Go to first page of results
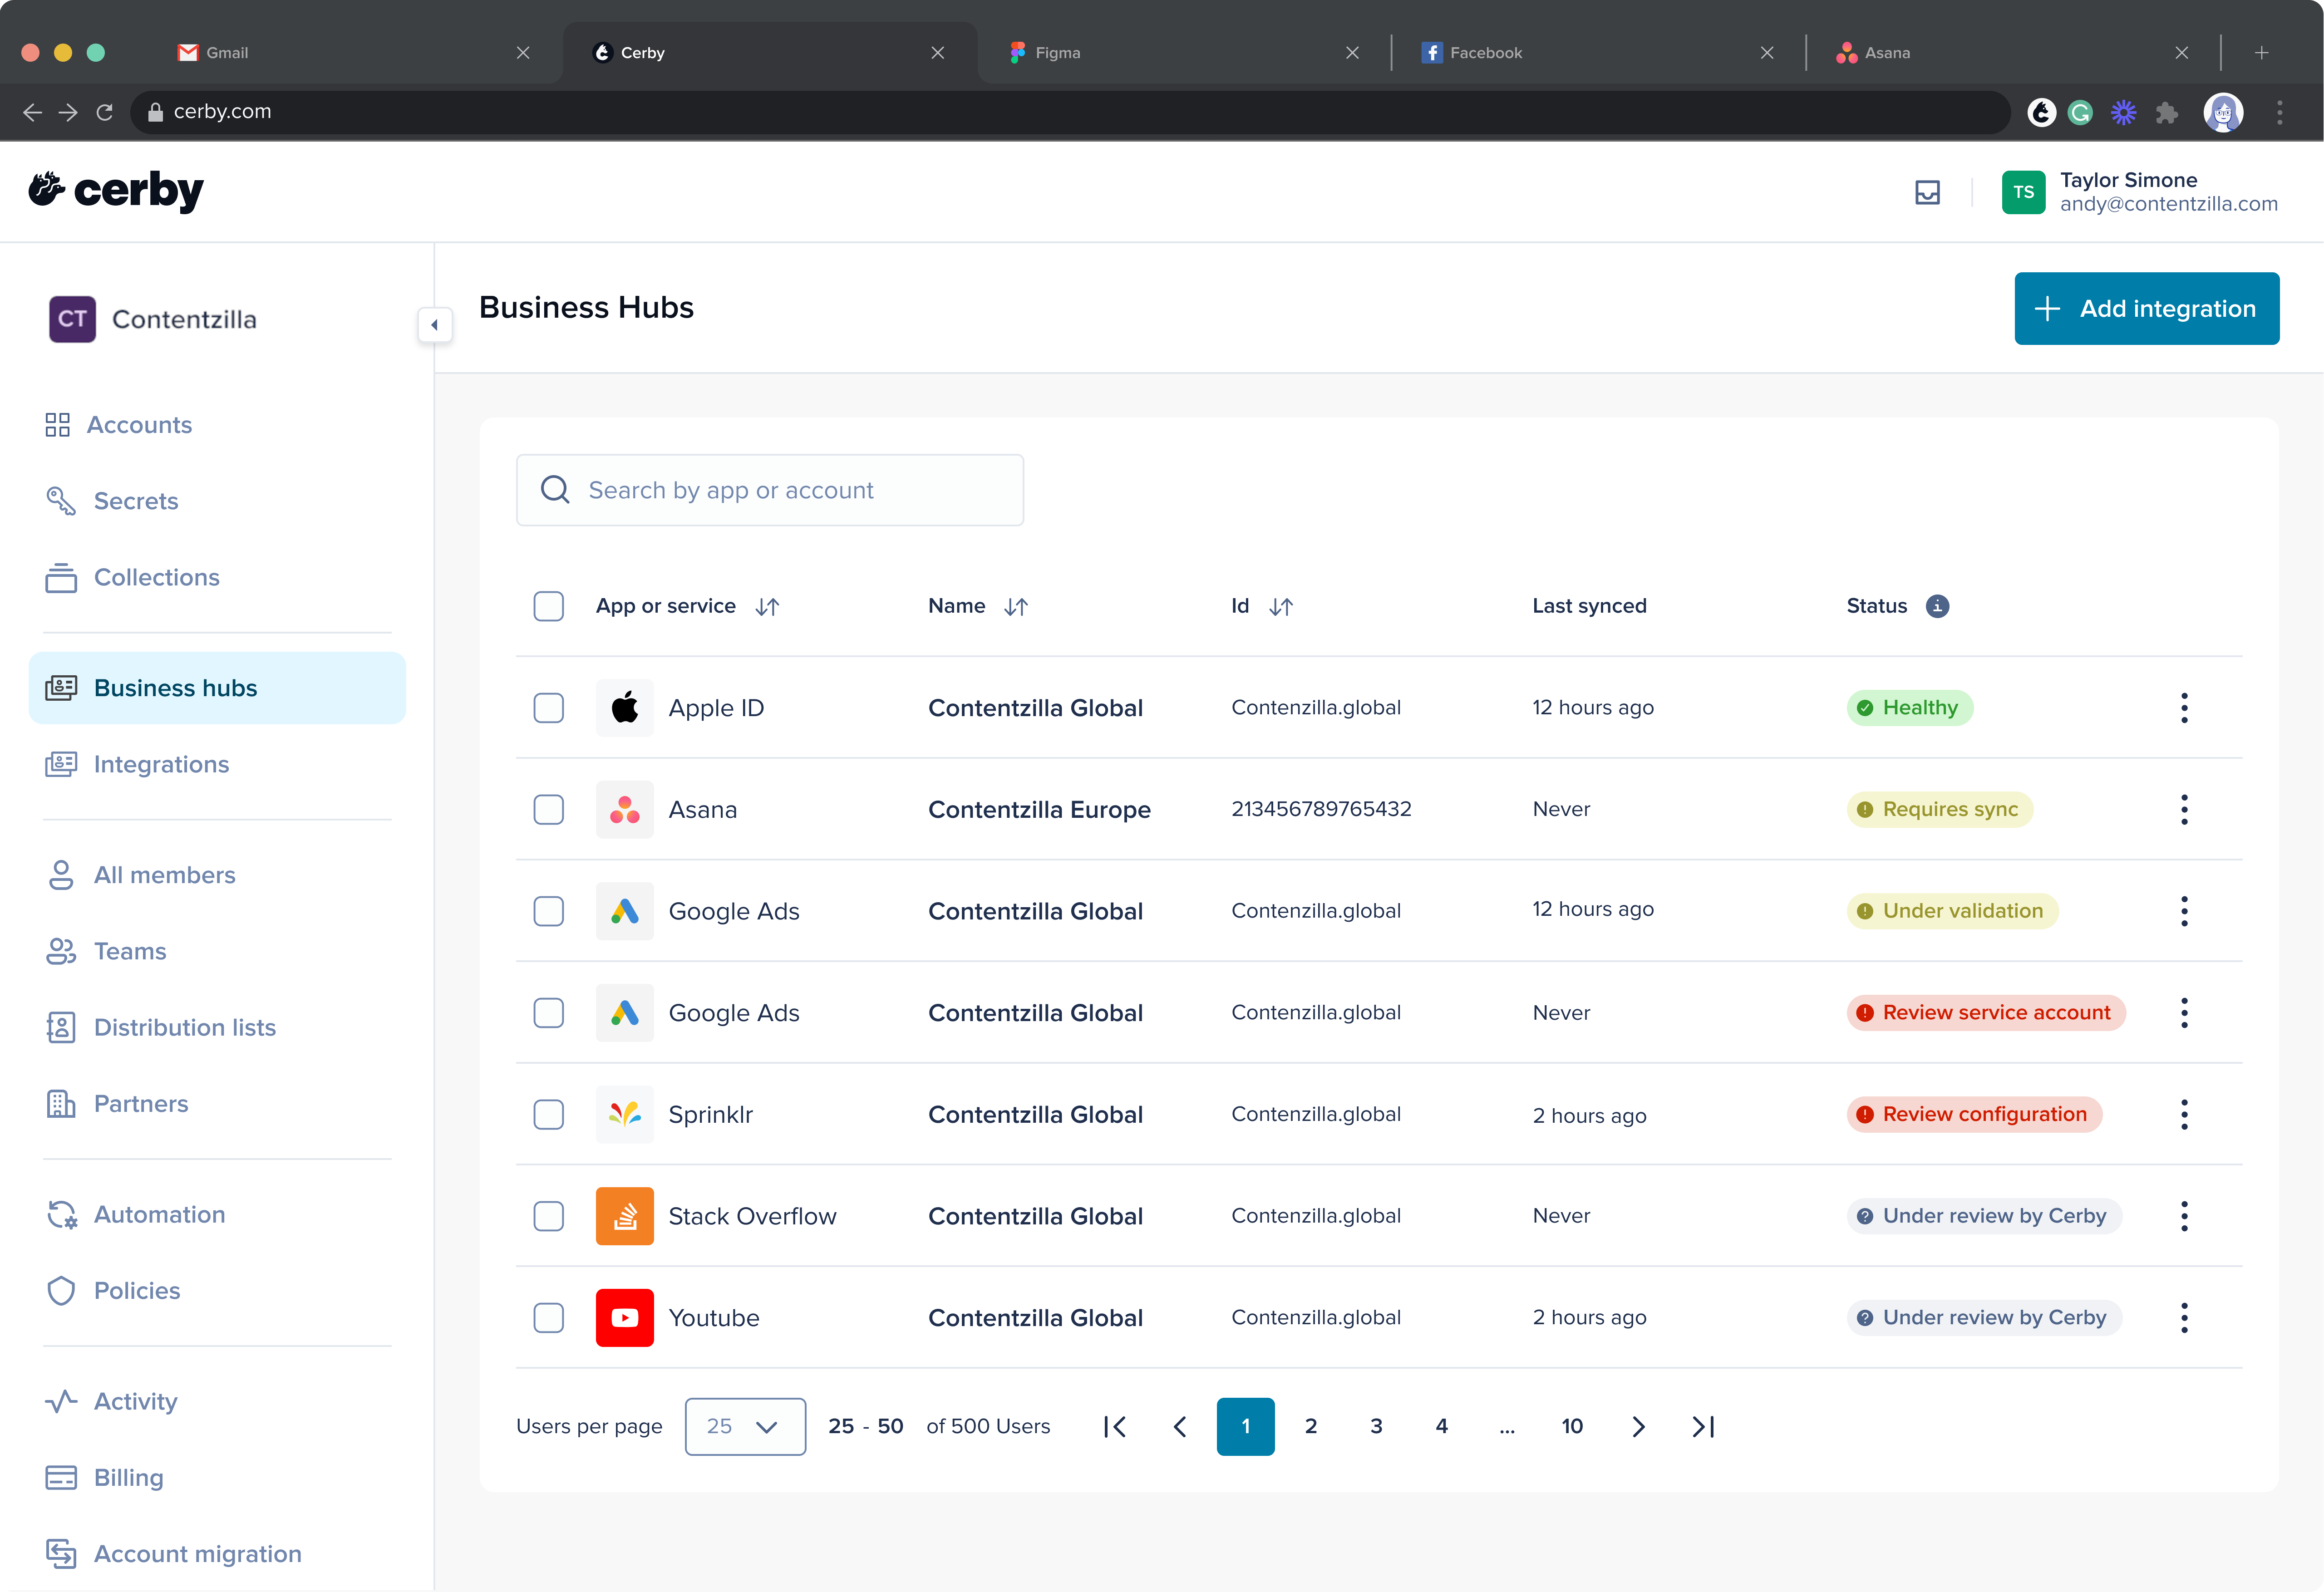 click(1115, 1426)
